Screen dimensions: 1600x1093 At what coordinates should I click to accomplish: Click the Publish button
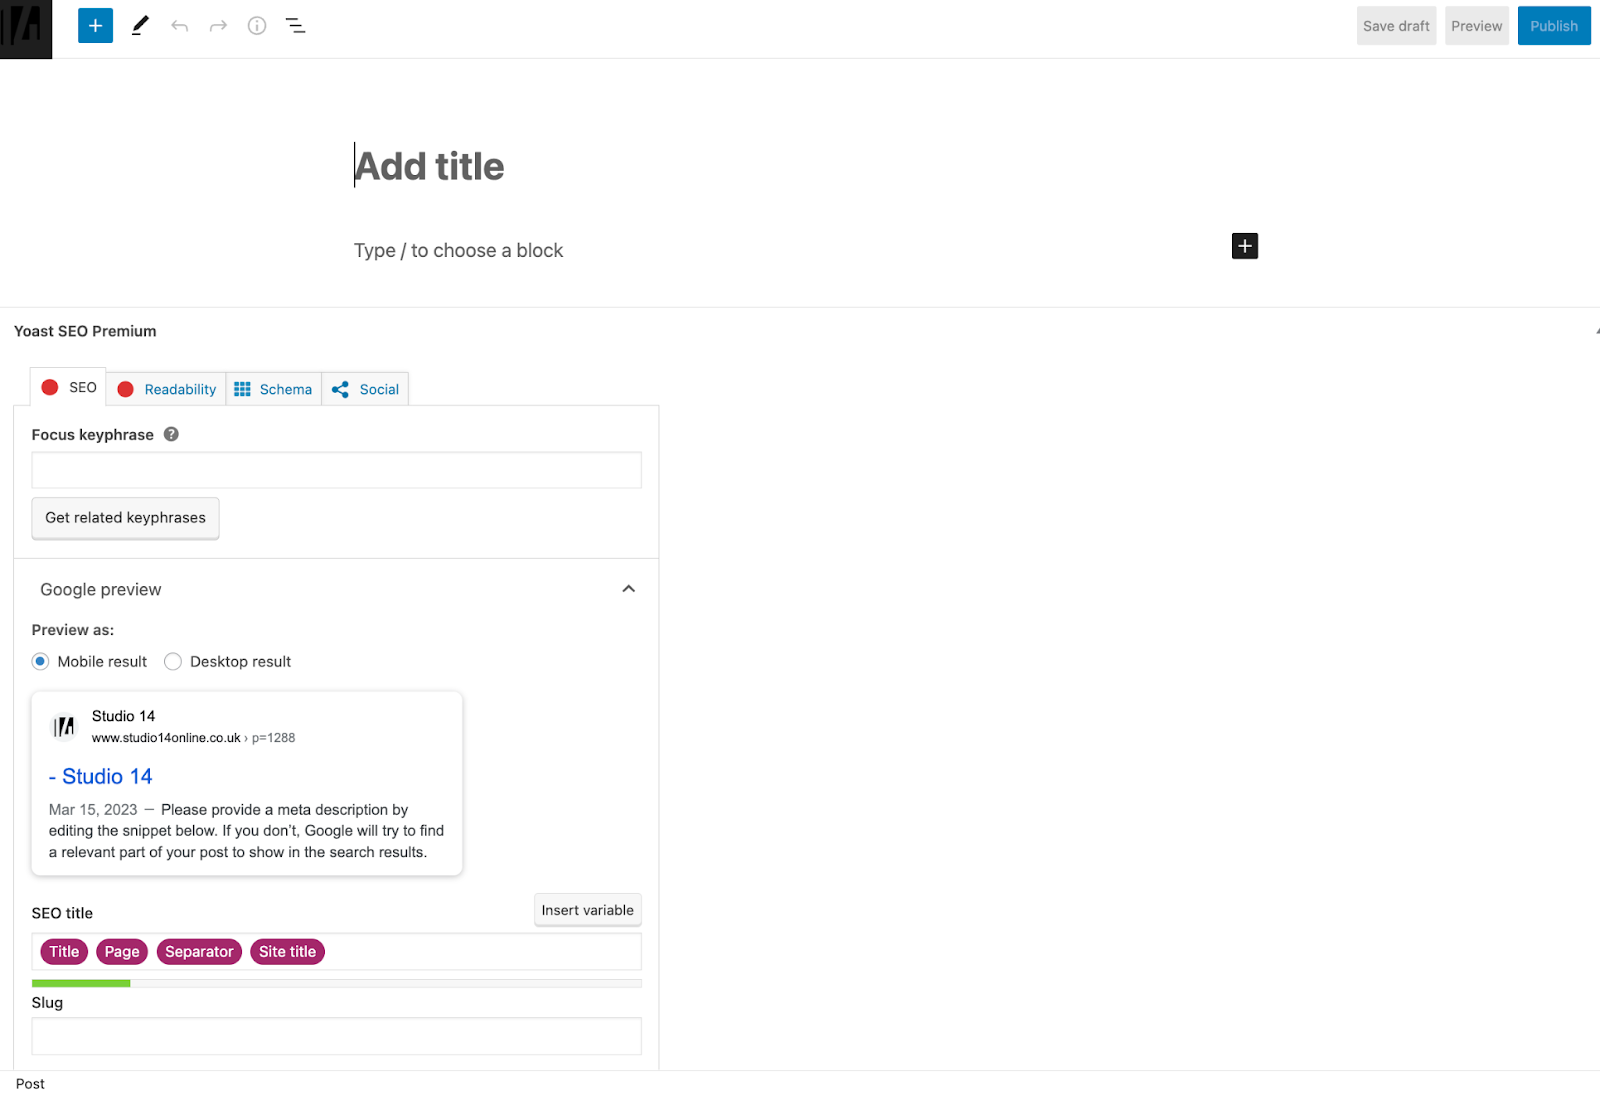tap(1554, 26)
